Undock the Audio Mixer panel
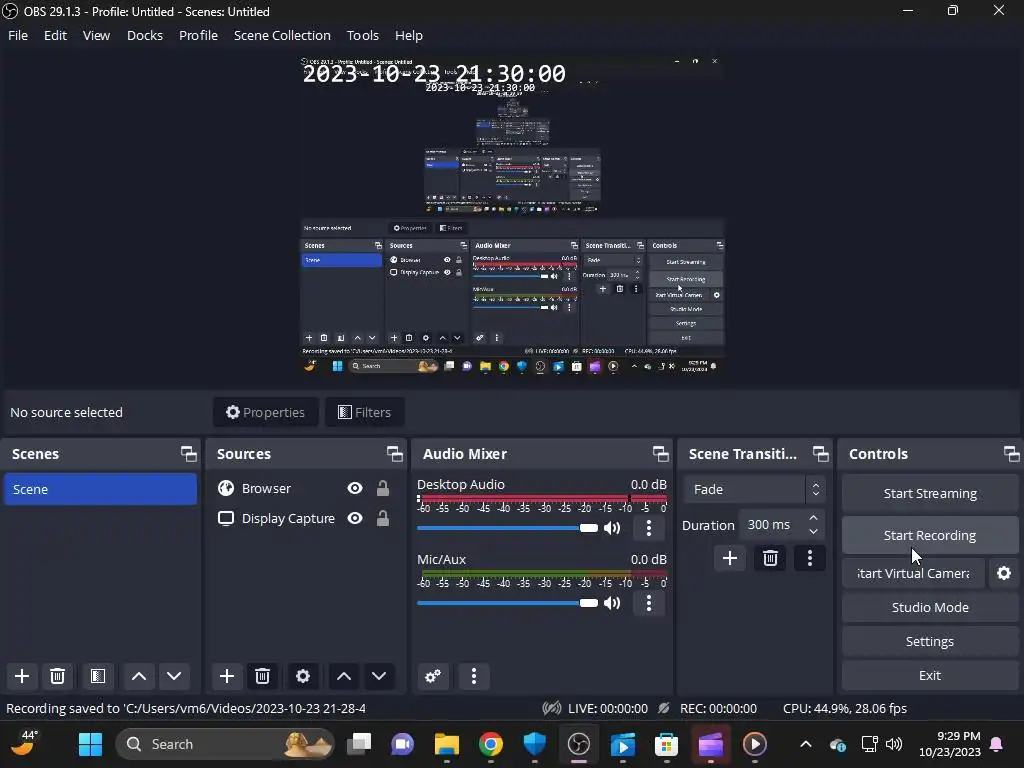Viewport: 1024px width, 768px height. pyautogui.click(x=660, y=453)
